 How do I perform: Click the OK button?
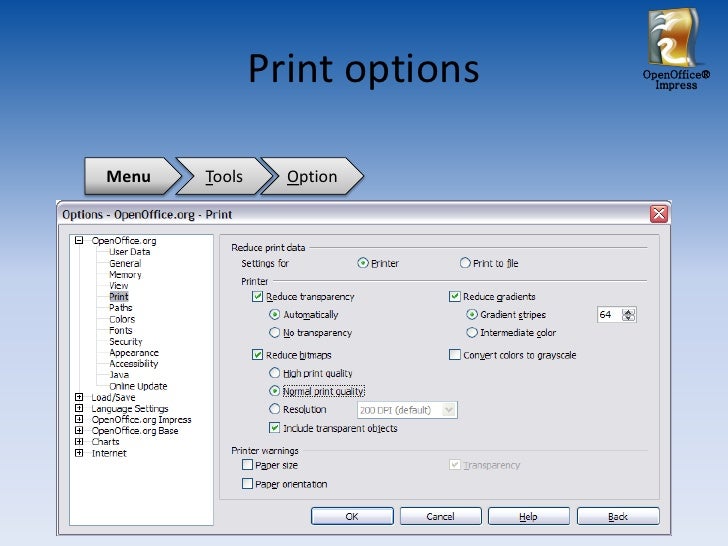click(x=352, y=516)
